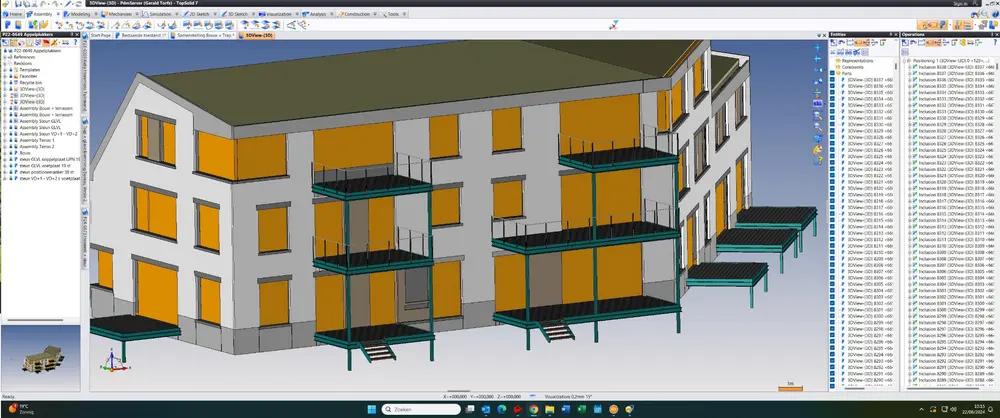Open dropdown arrow next to Simulation tab
The image size is (1000, 418).
tap(176, 14)
